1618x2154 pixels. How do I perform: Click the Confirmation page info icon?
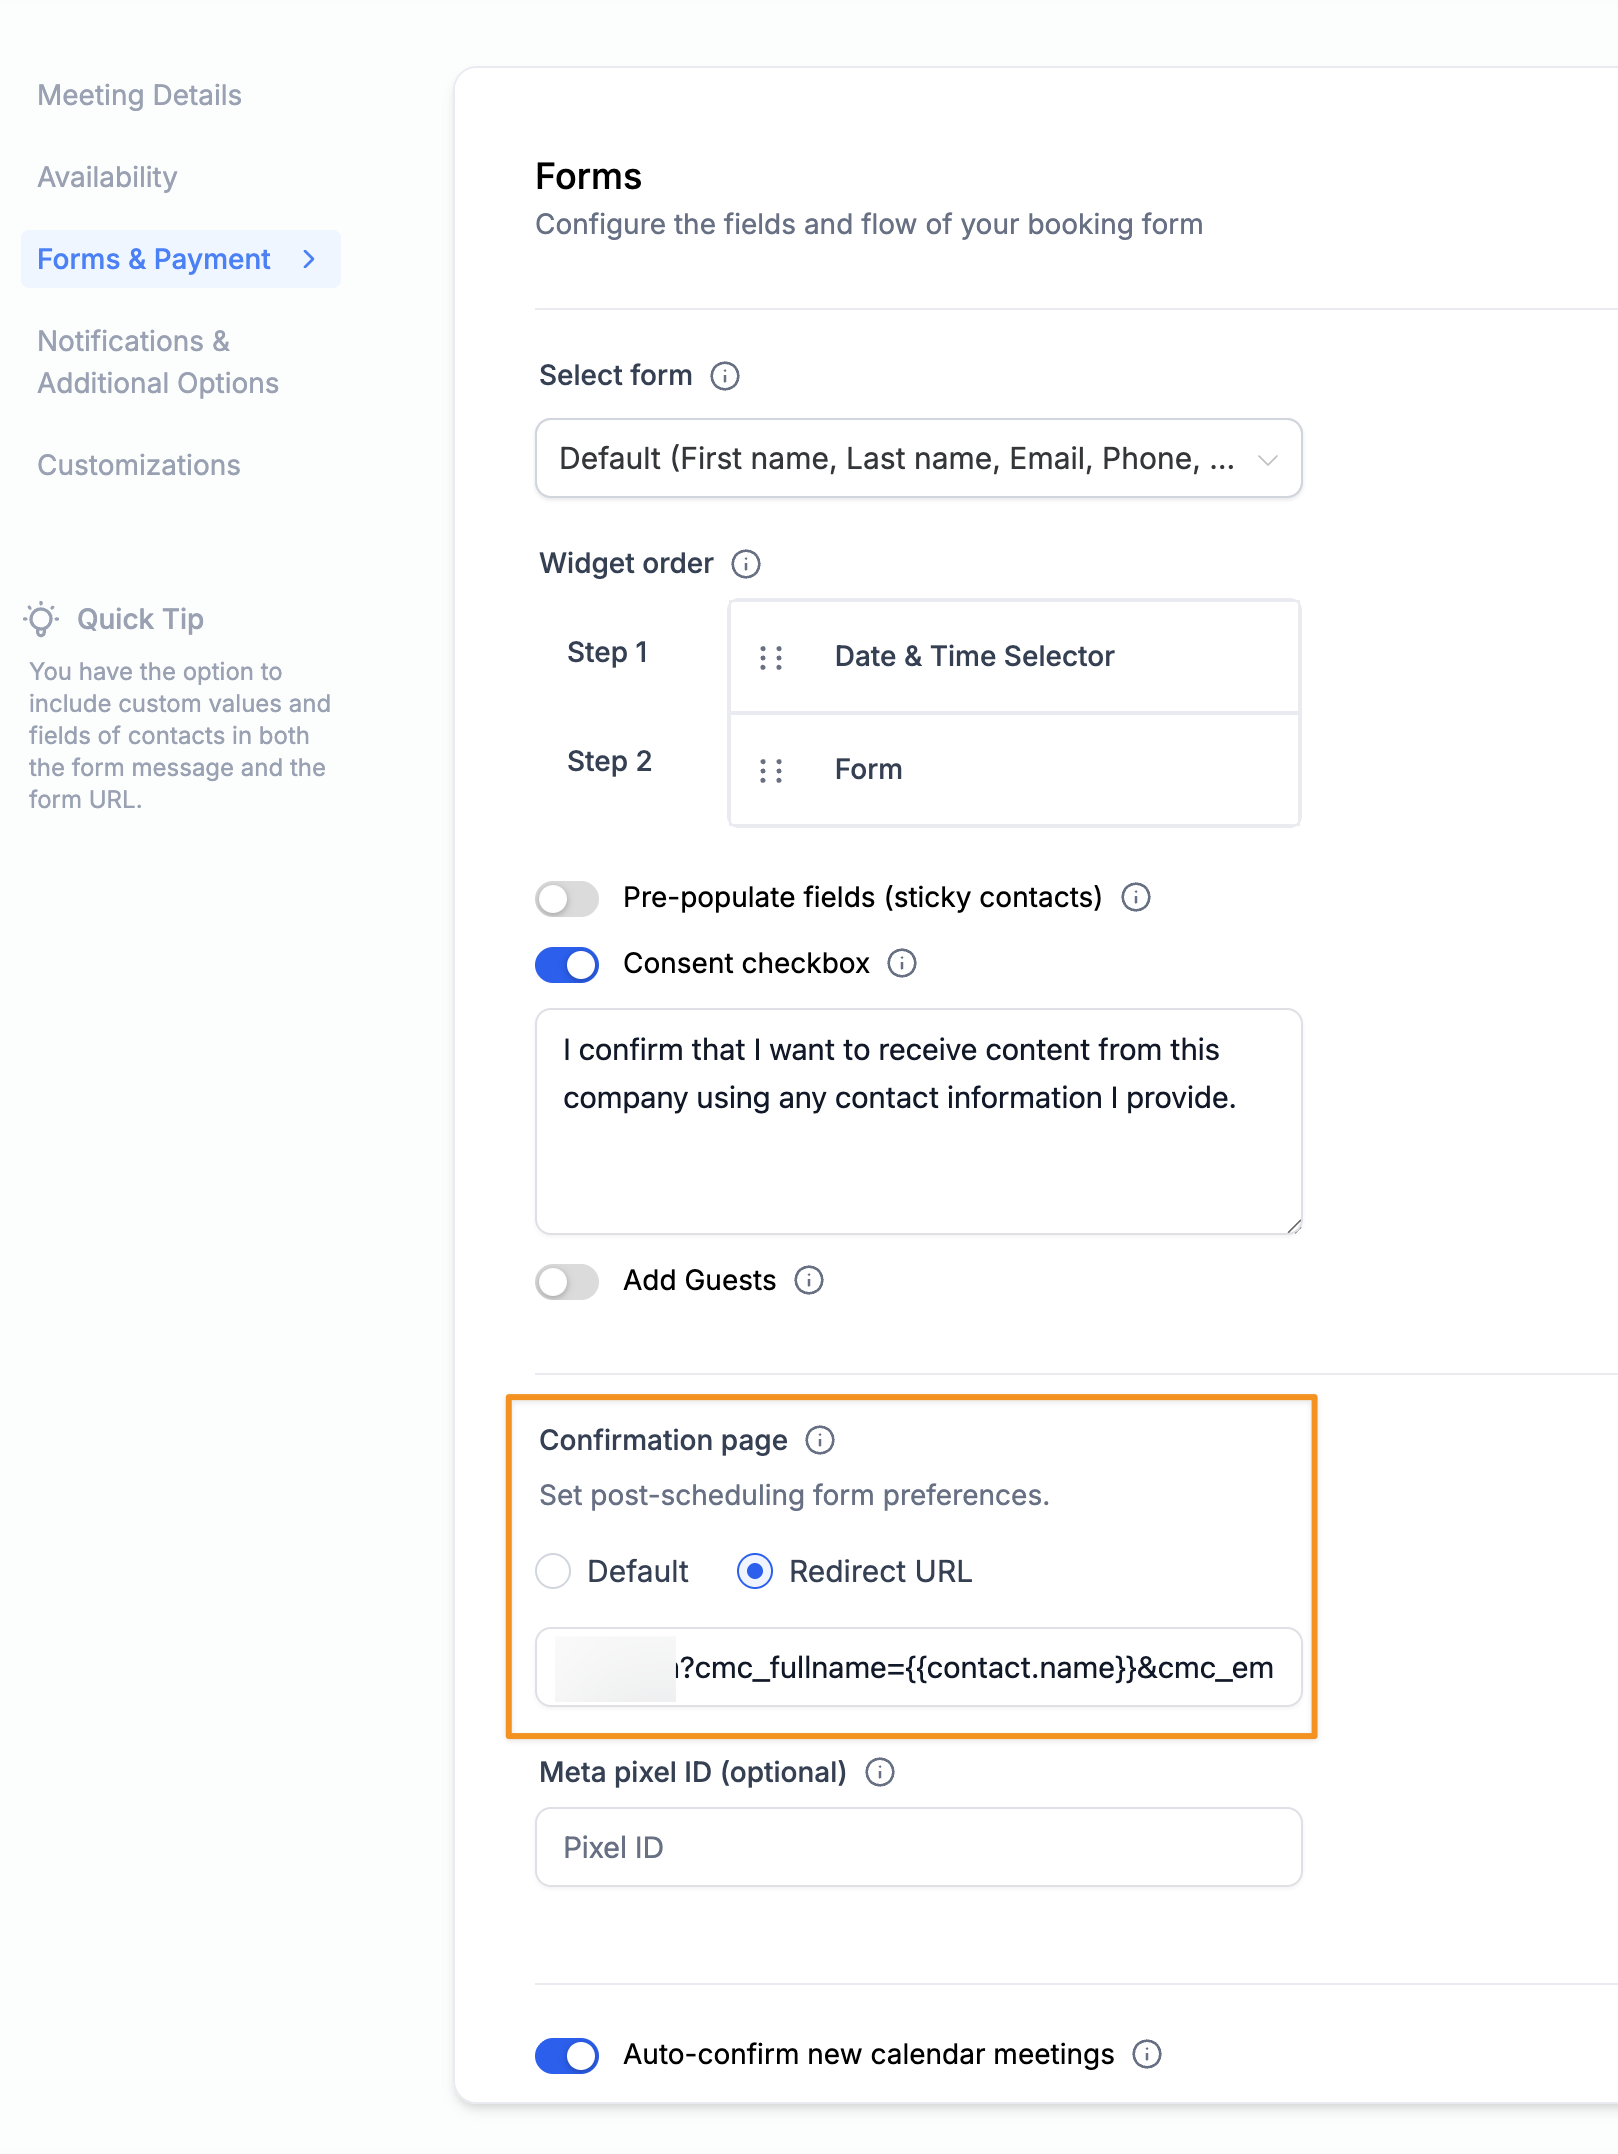[819, 1440]
